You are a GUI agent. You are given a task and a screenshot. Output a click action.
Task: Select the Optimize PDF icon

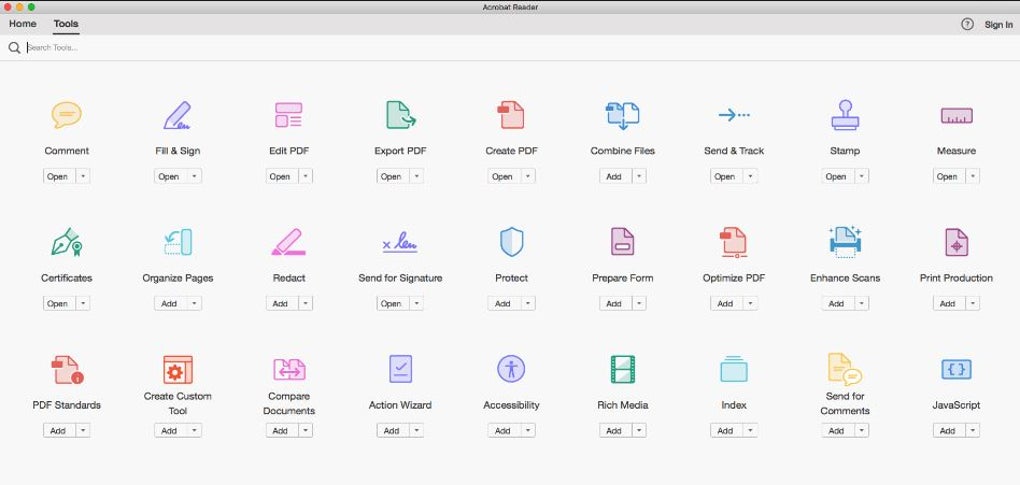[x=734, y=242]
